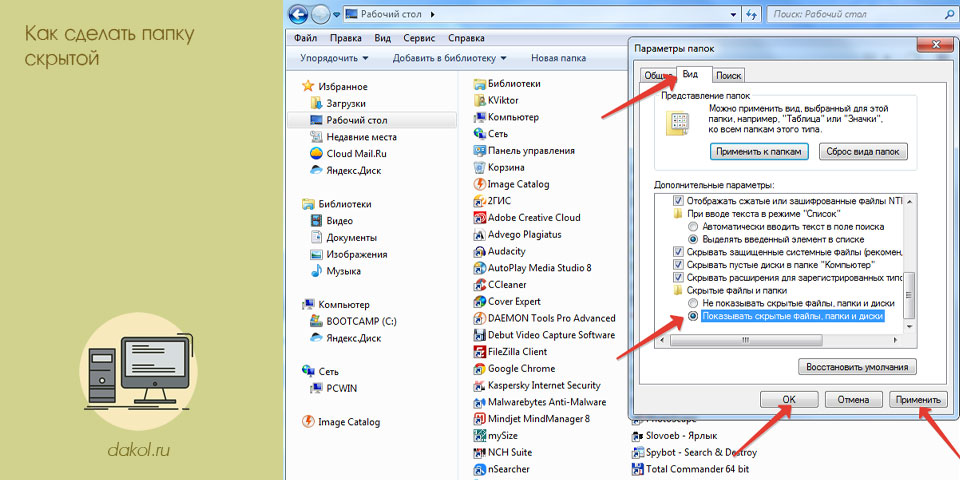
Task: Select the Google Chrome shortcut icon
Action: [479, 369]
